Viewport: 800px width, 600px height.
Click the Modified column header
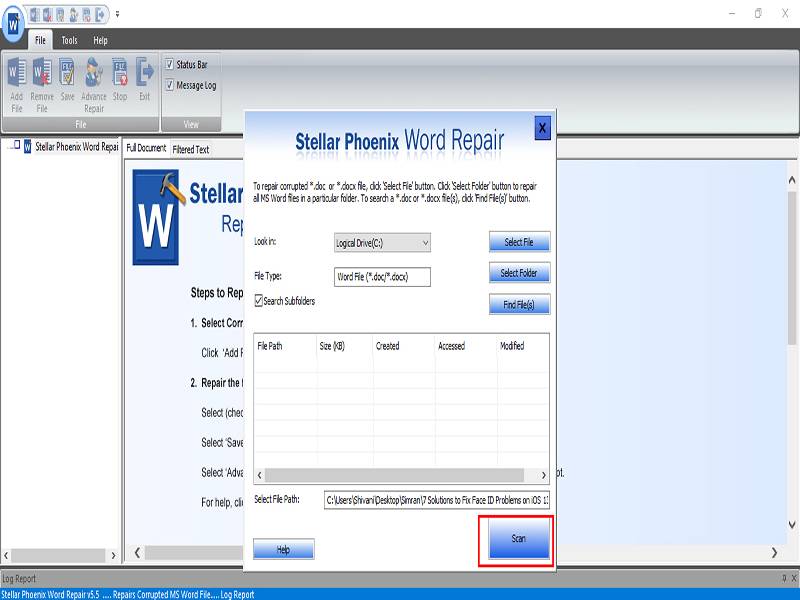(523, 346)
